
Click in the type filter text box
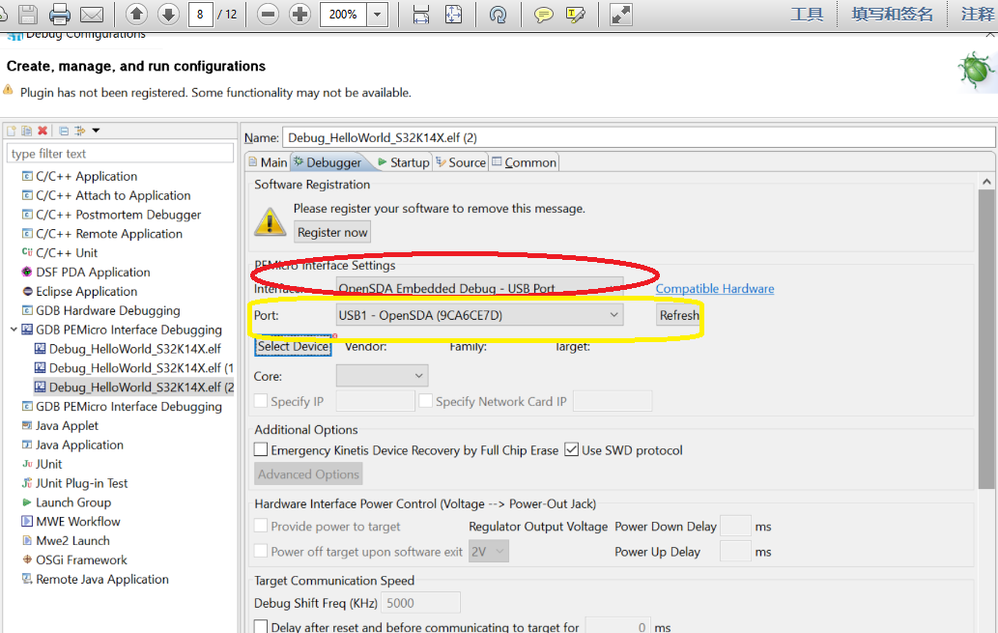pyautogui.click(x=120, y=153)
